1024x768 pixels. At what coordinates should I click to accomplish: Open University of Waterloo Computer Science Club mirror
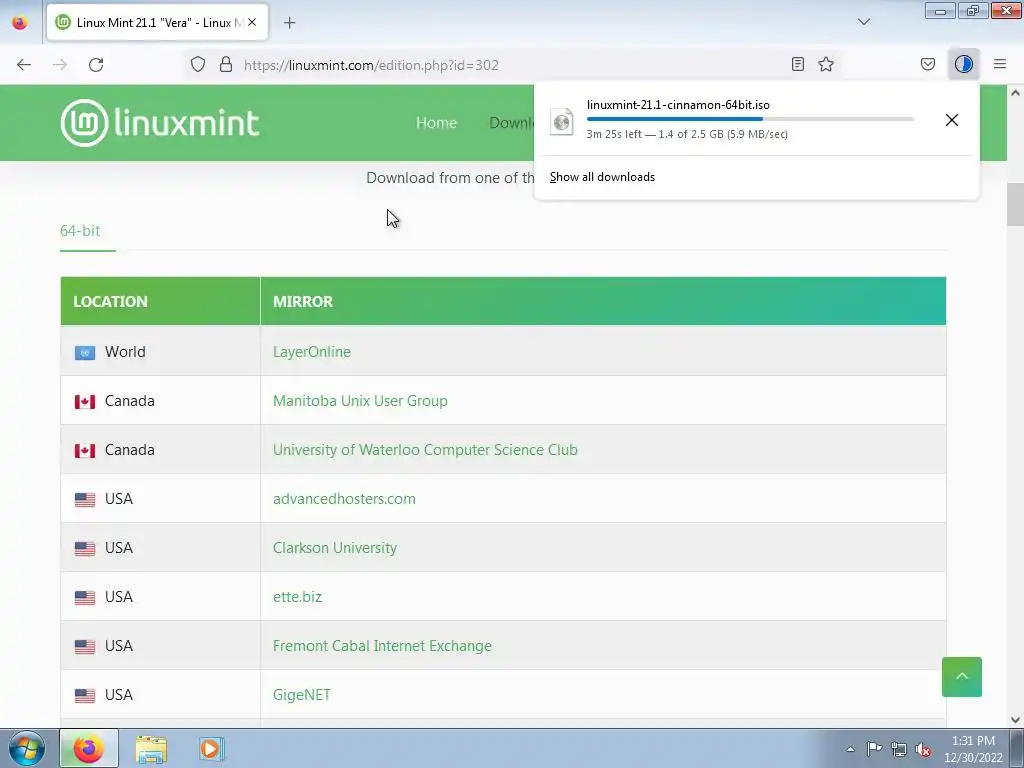coord(425,449)
